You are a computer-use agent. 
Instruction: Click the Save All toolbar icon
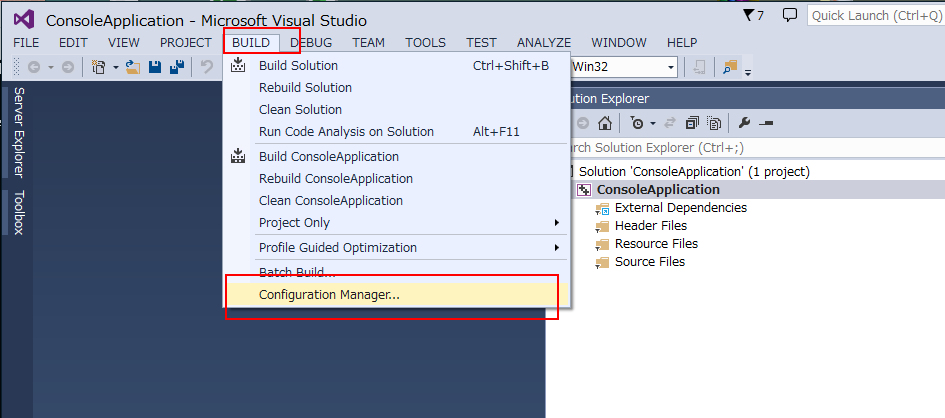(177, 67)
